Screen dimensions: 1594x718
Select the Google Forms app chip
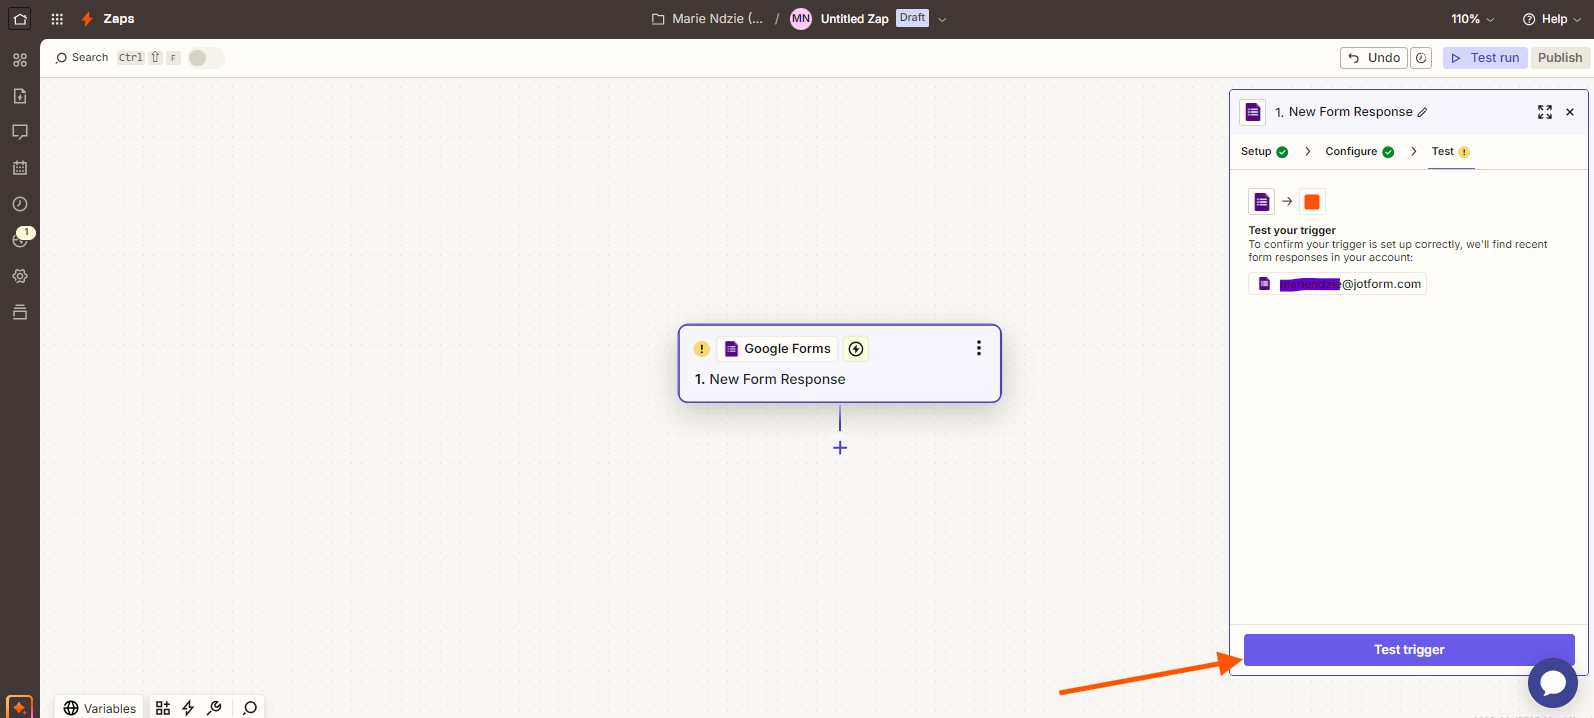777,349
